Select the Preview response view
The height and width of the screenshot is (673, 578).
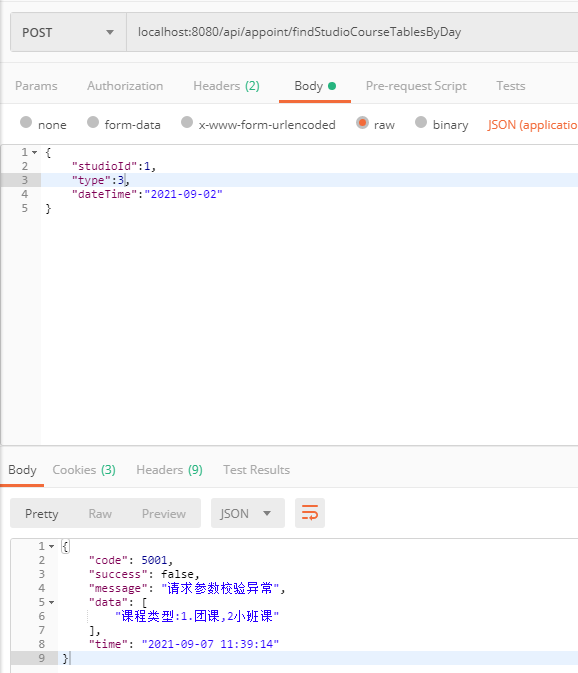(163, 514)
